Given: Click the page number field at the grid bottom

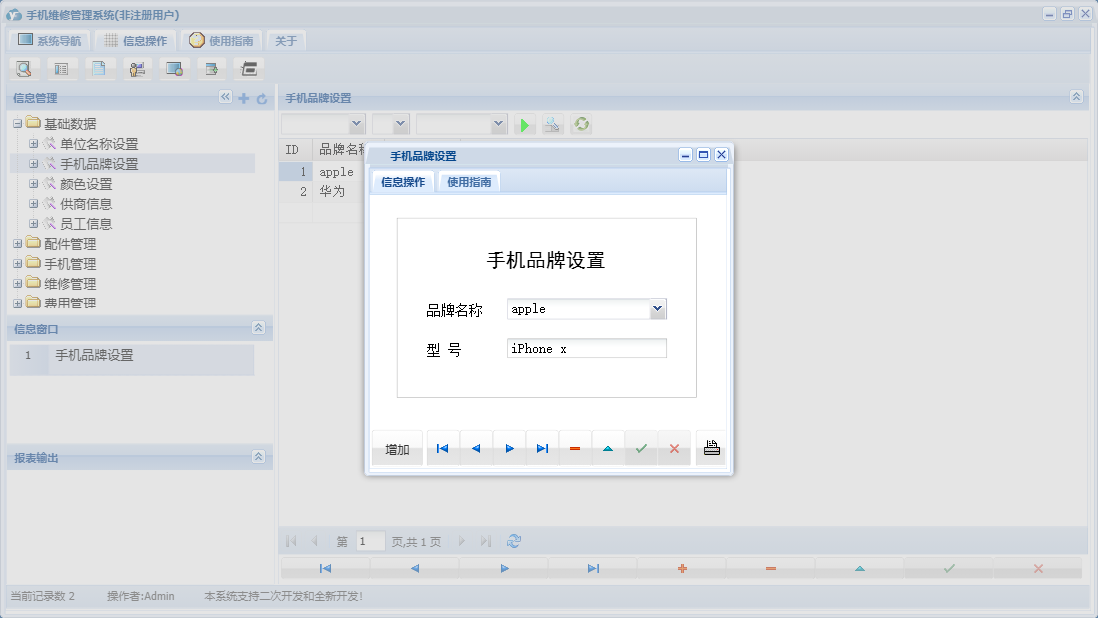Looking at the screenshot, I should 369,540.
